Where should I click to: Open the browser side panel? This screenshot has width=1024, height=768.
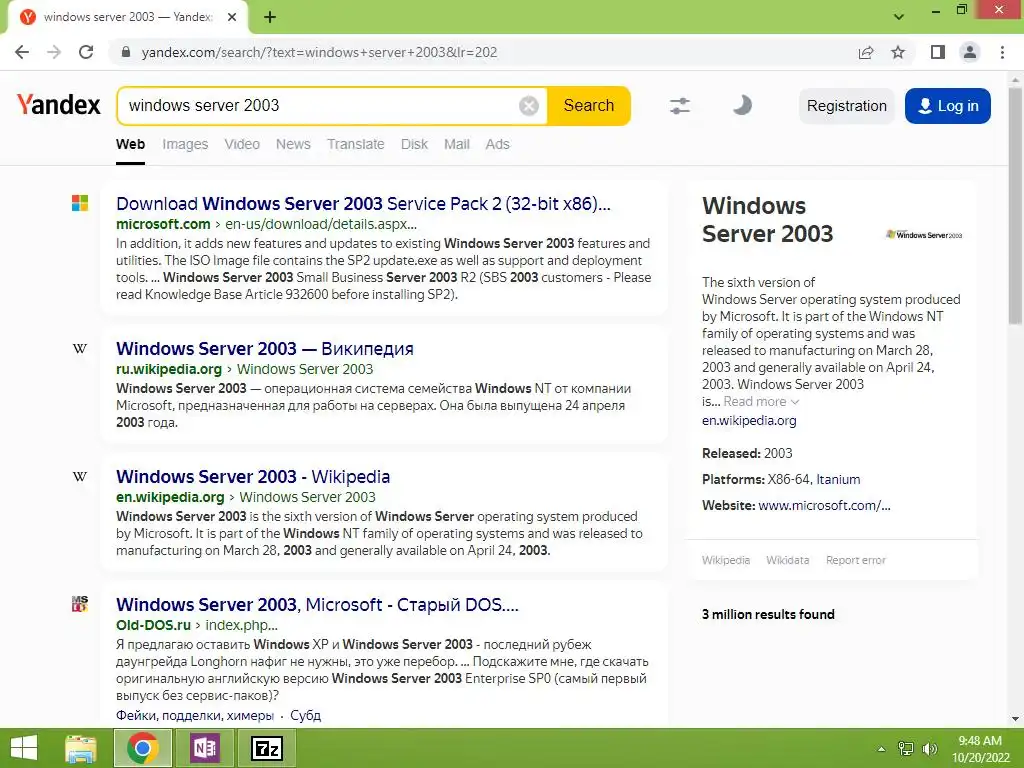(938, 52)
